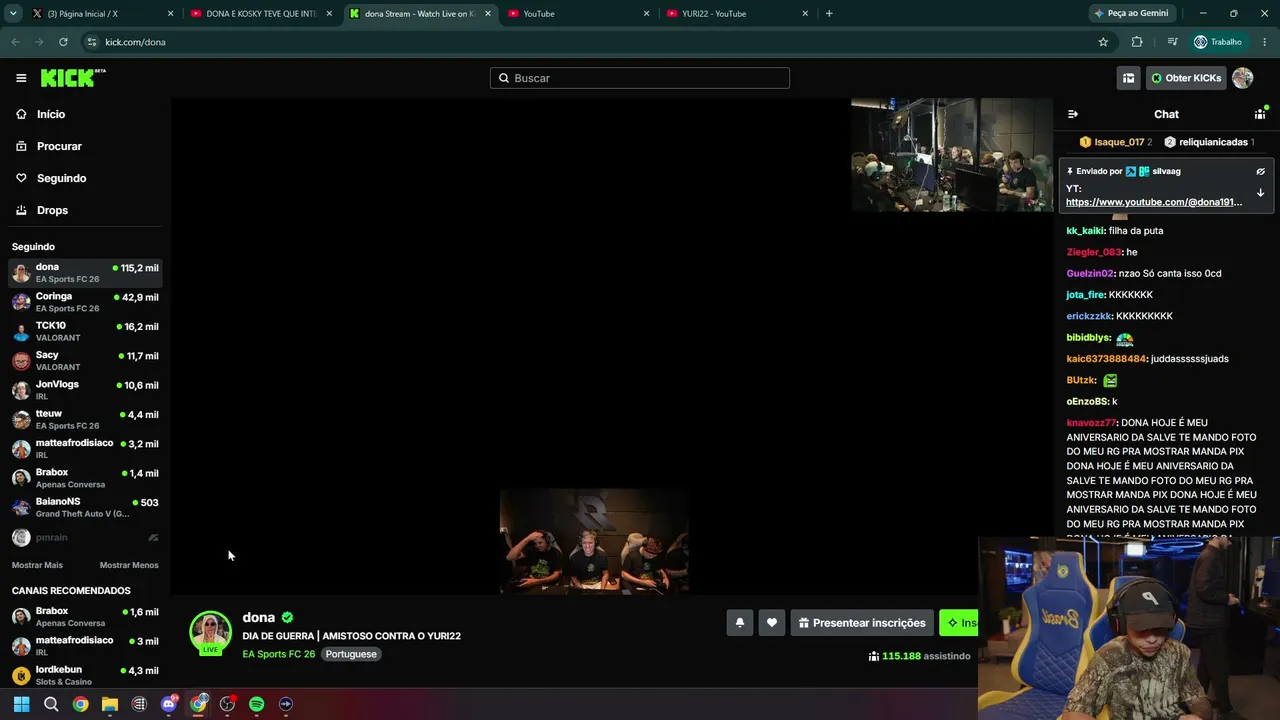Open the Kick user profile avatar

coord(1243,78)
